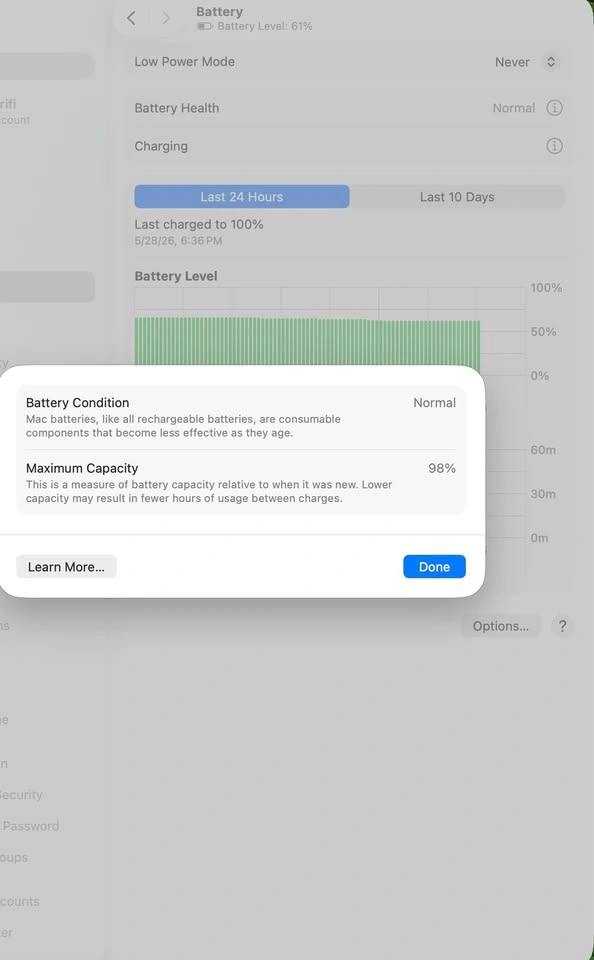Viewport: 594px width, 960px height.
Task: Click the question mark help button
Action: (x=562, y=626)
